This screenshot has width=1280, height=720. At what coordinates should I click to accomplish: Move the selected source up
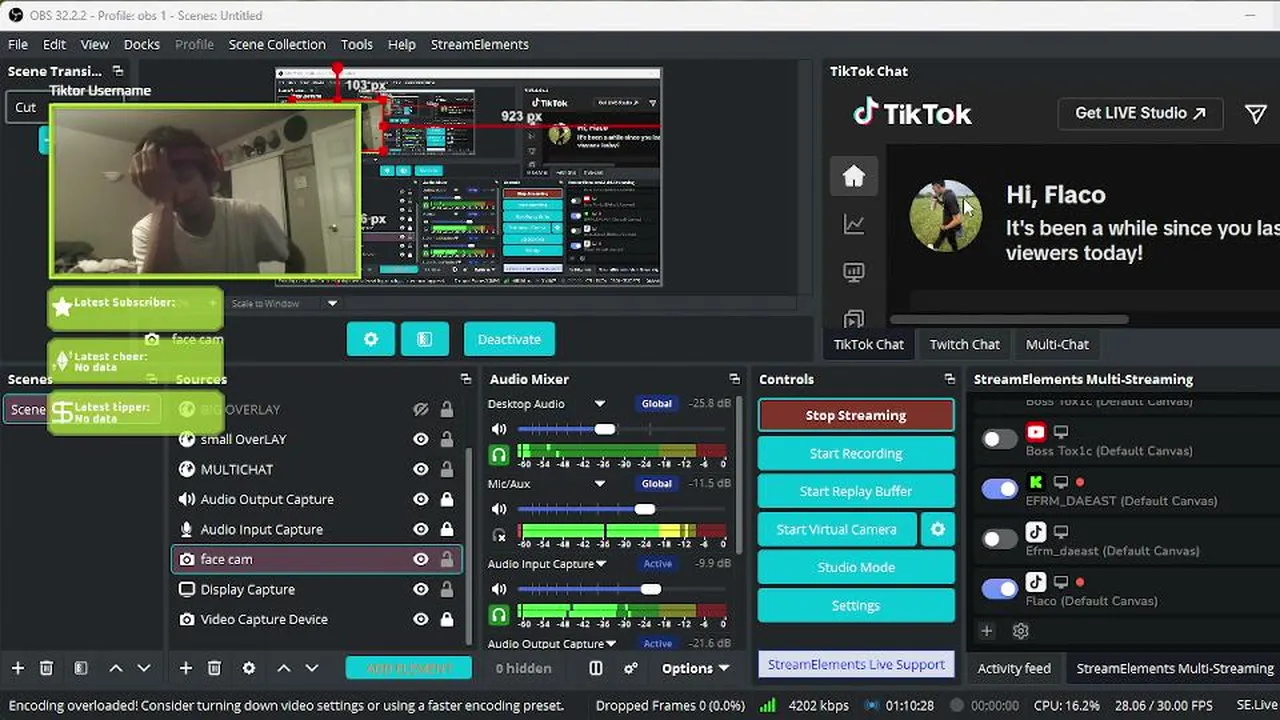point(284,668)
